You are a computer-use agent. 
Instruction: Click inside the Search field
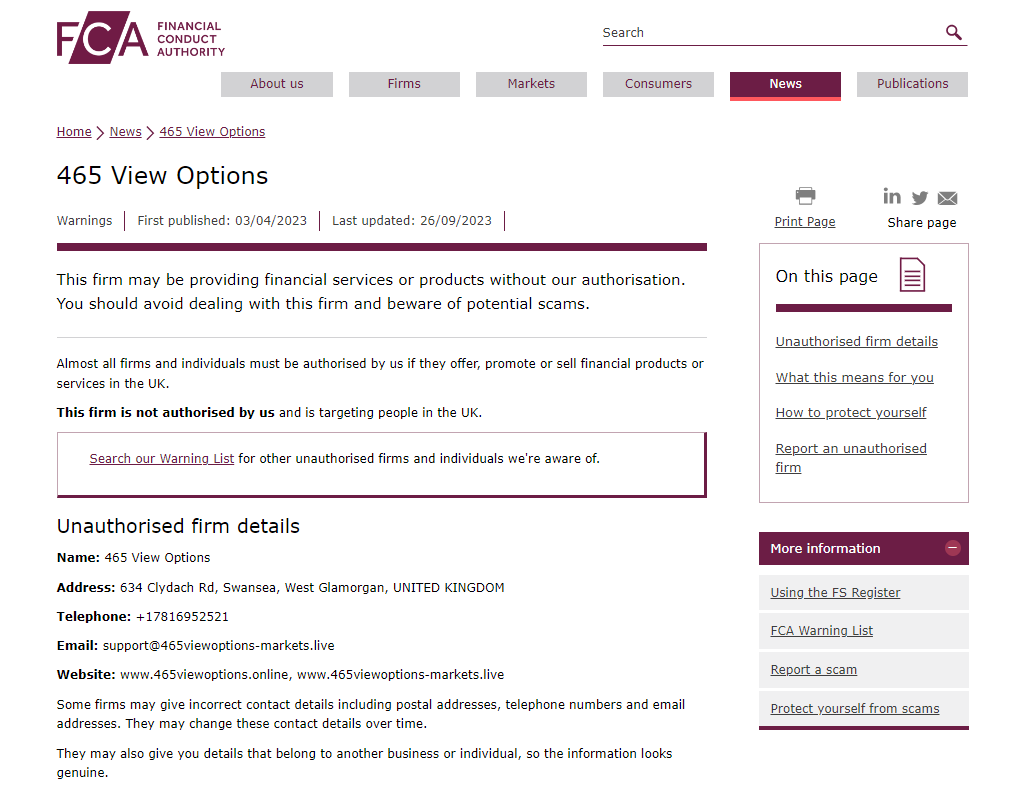[x=770, y=33]
